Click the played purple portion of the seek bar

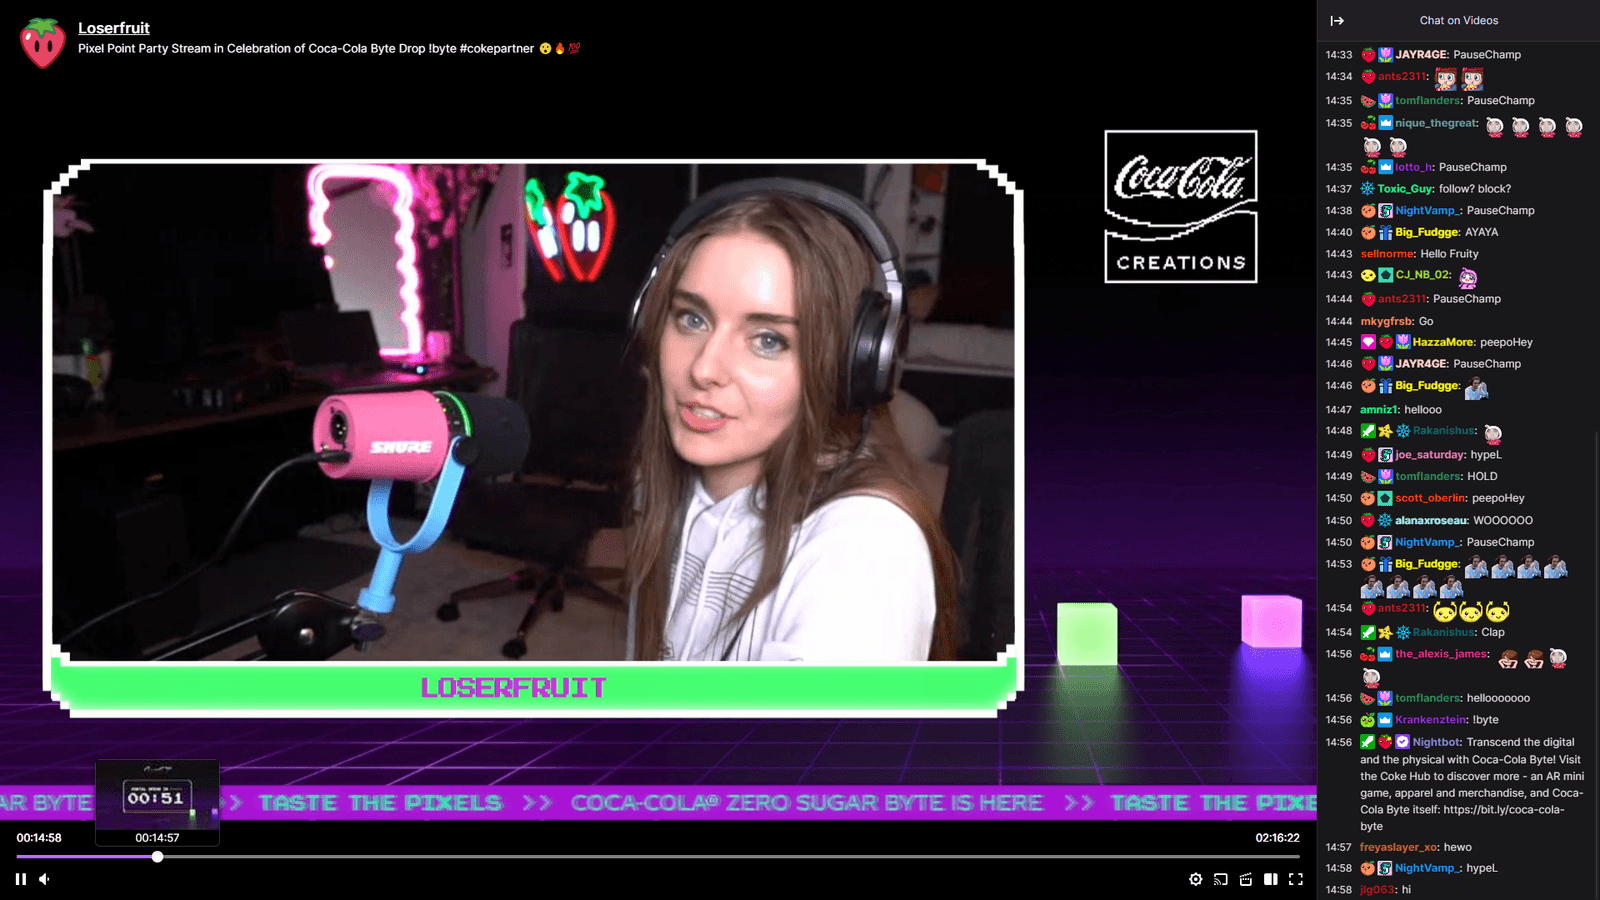point(84,857)
